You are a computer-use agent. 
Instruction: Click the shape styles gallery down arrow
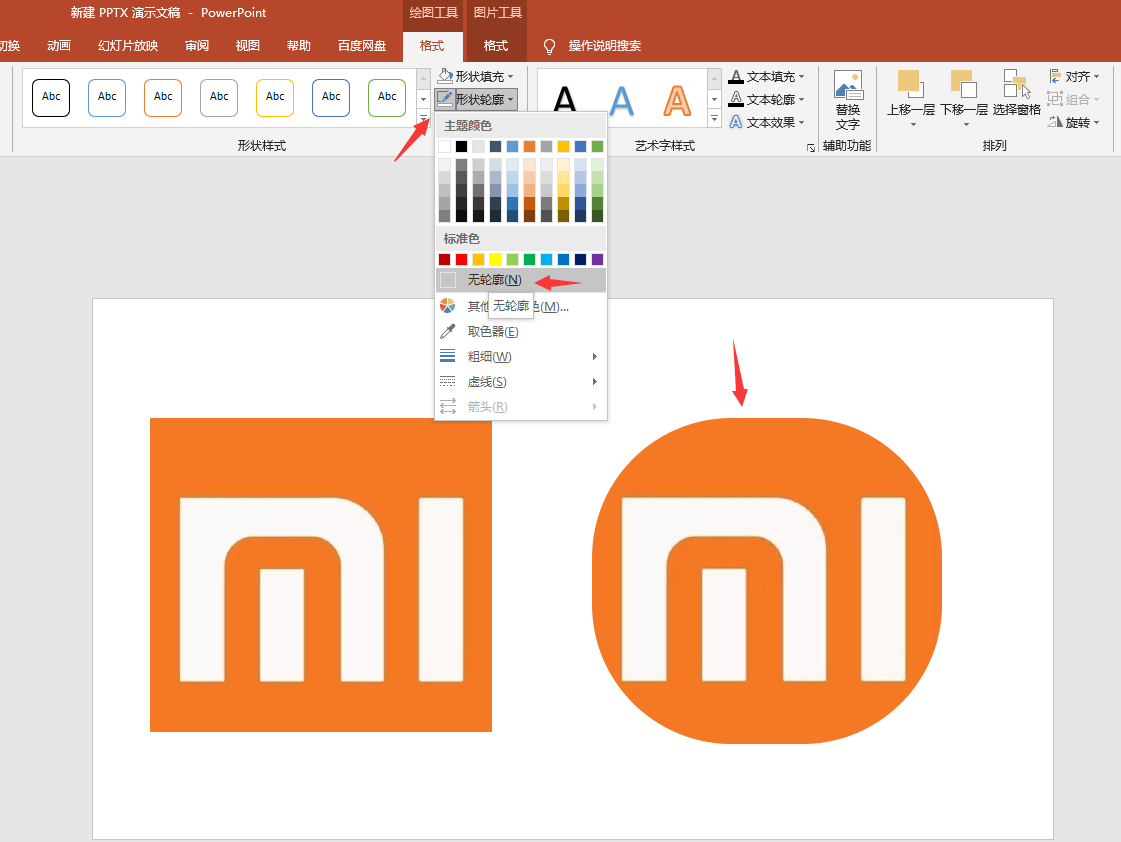pos(423,99)
